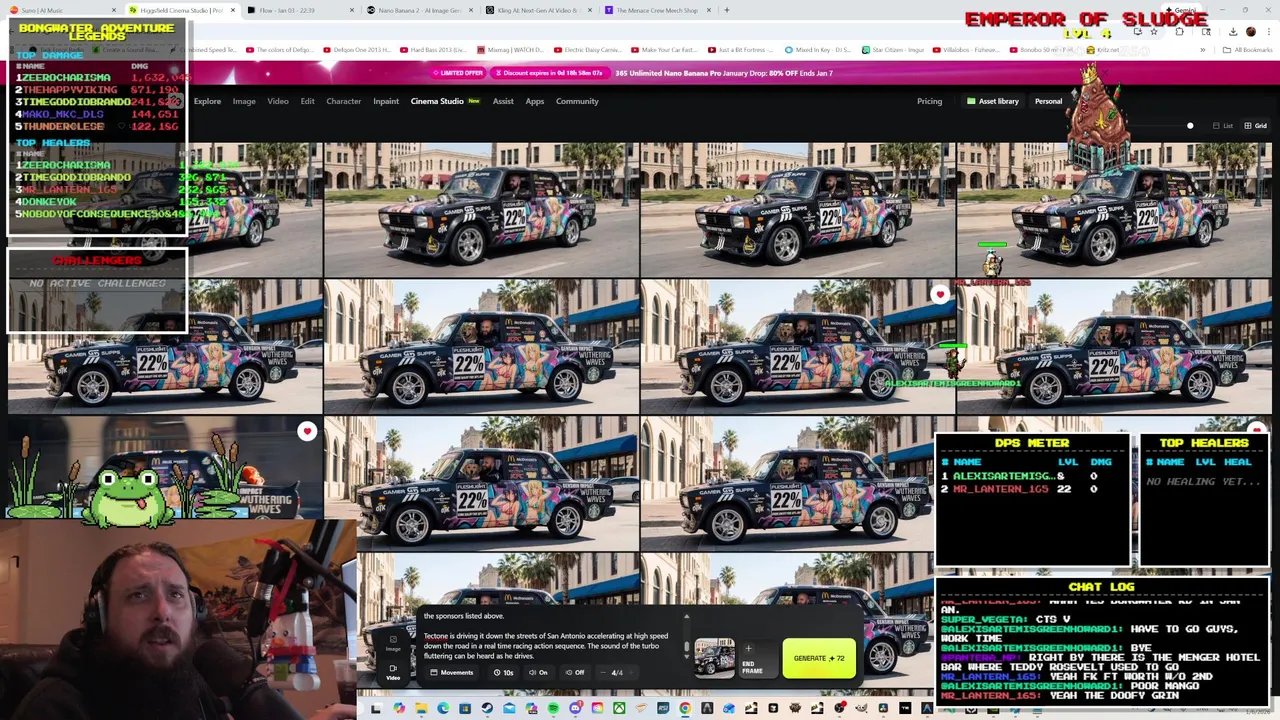The width and height of the screenshot is (1280, 720).
Task: Toggle the sound On setting
Action: pos(539,672)
